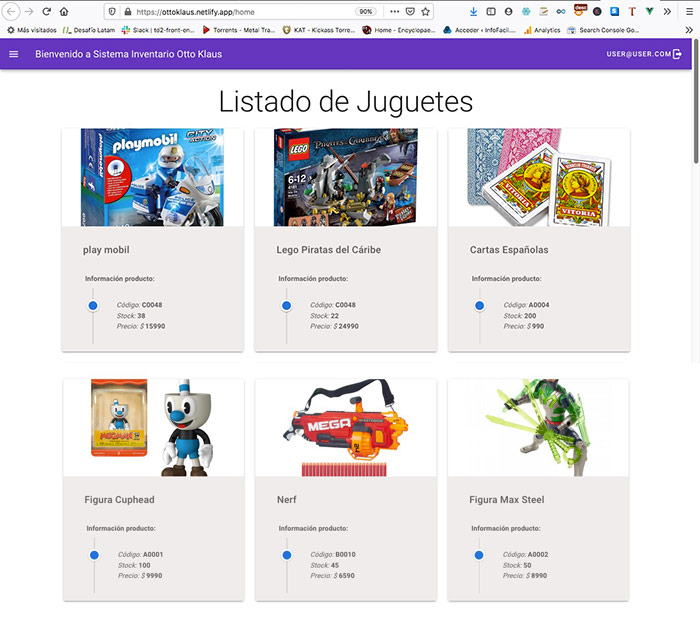The image size is (700, 626).
Task: Open the Firefox application menu
Action: [689, 12]
